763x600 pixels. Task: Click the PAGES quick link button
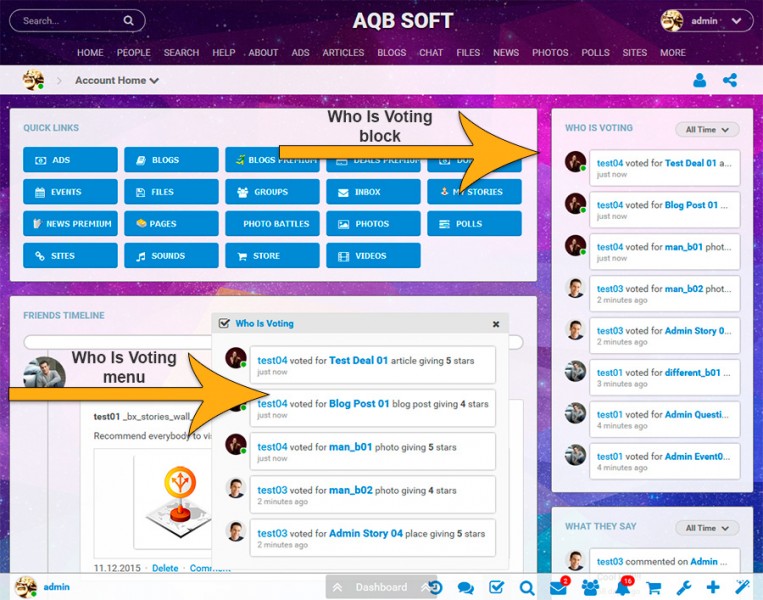pos(171,224)
